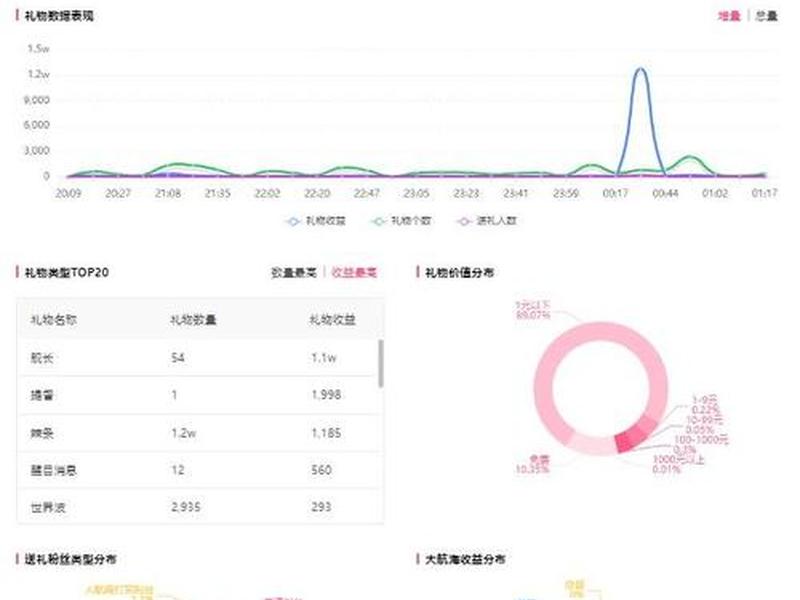This screenshot has height=600, width=800.
Task: Switch the gift chart to 总量 view
Action: coord(766,16)
